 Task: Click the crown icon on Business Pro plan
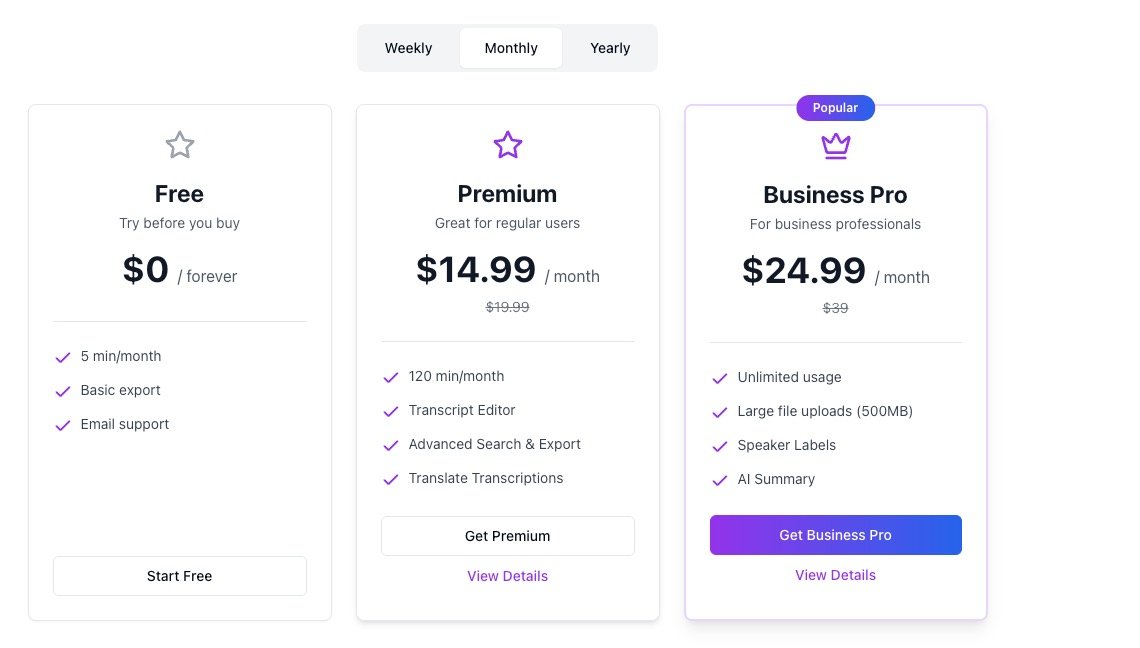tap(835, 146)
